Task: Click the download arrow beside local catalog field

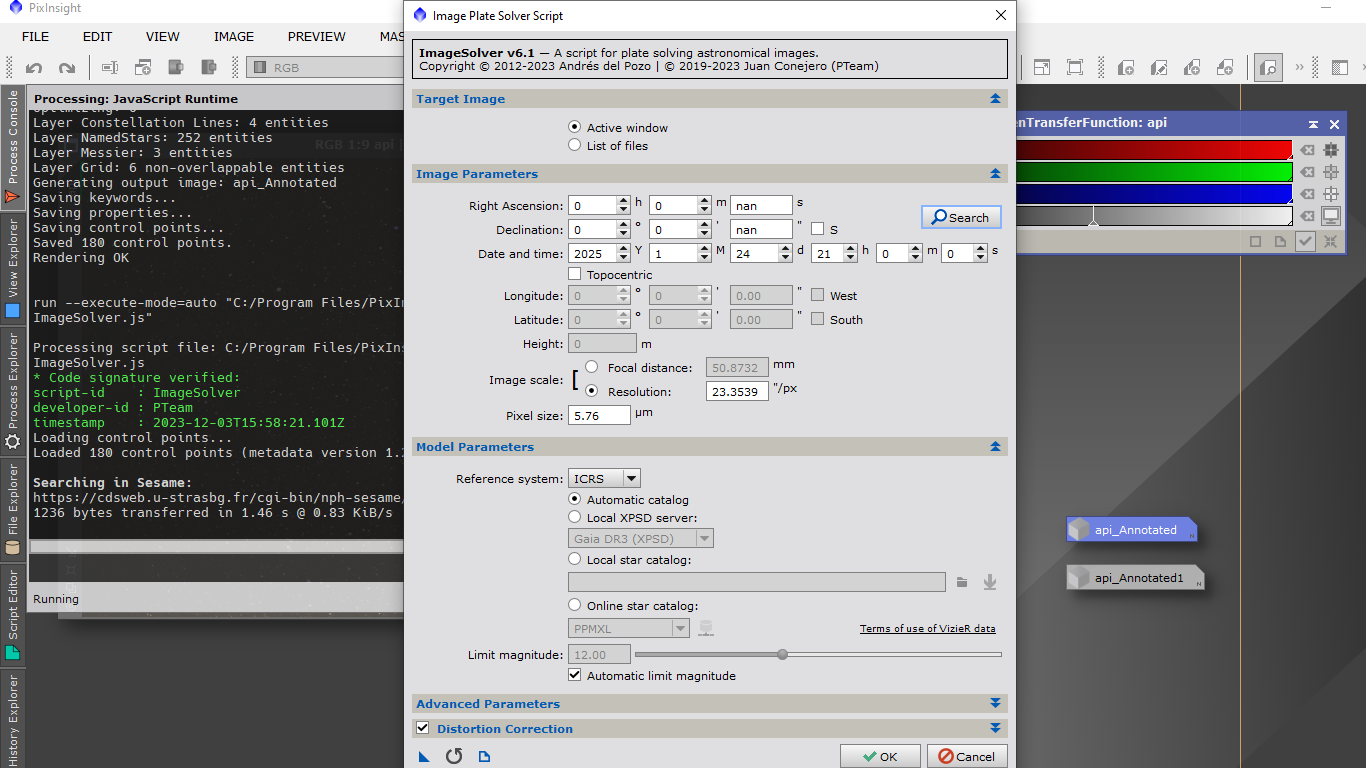Action: pyautogui.click(x=990, y=582)
